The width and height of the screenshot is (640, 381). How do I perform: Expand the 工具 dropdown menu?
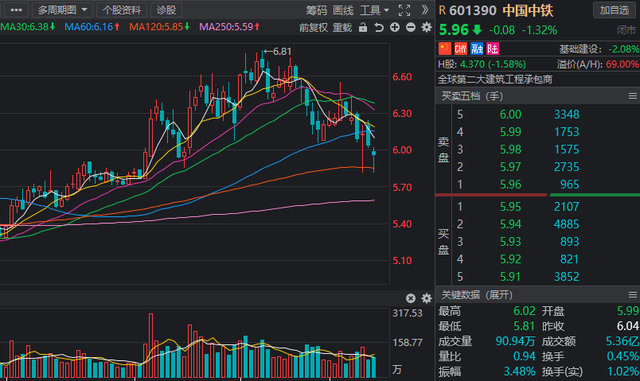point(374,10)
